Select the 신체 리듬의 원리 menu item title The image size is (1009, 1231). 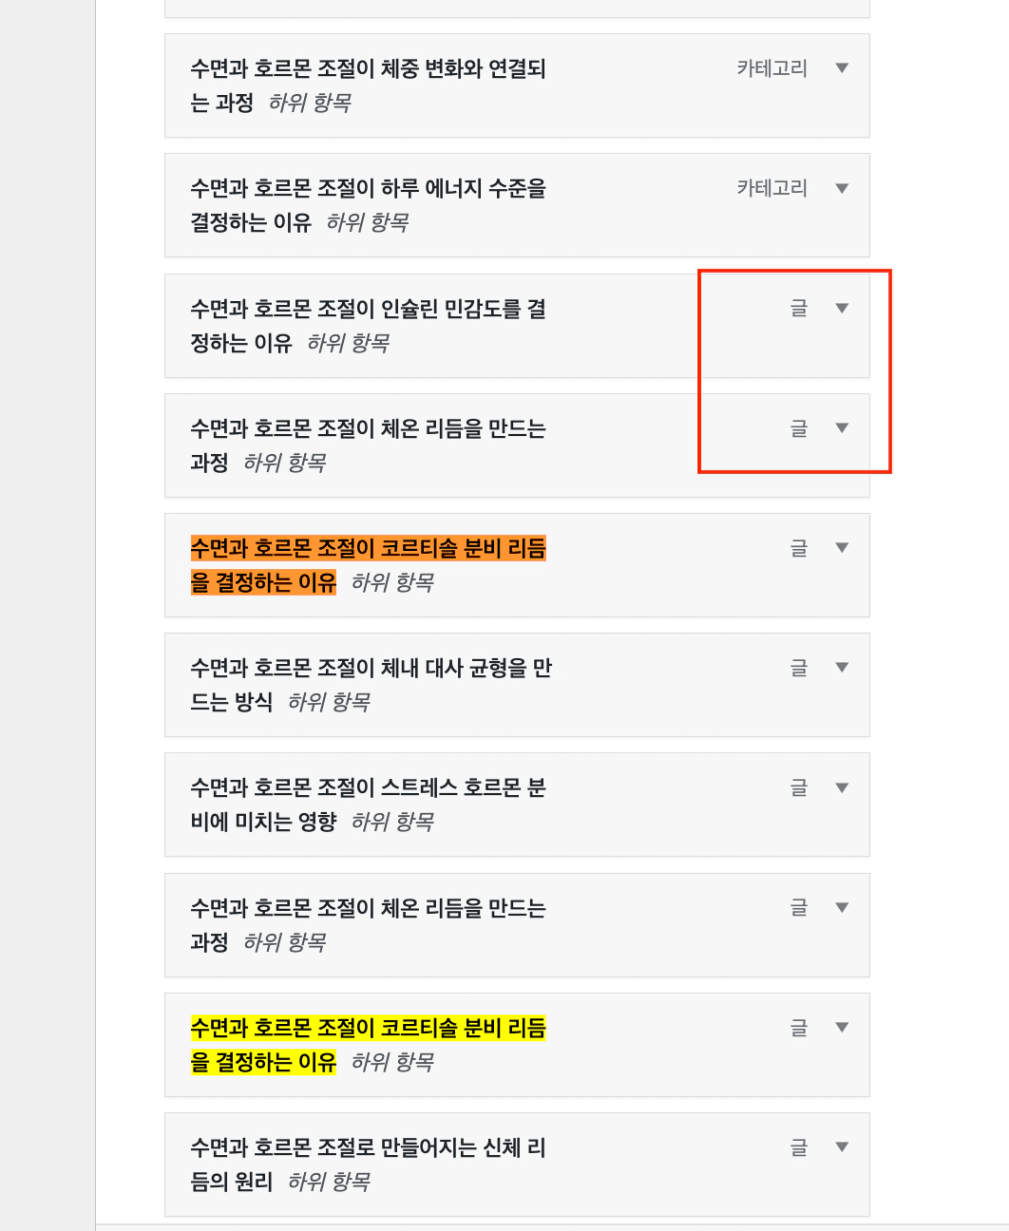[x=367, y=1148]
